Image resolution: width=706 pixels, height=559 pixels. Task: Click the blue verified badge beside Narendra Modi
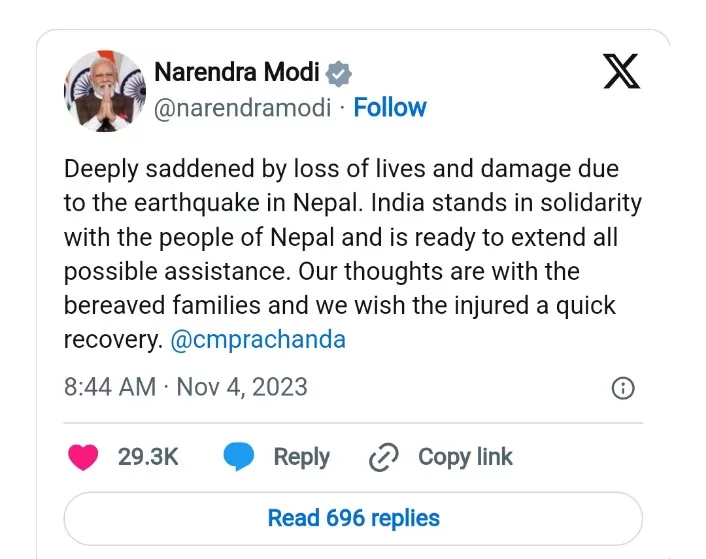[x=340, y=73]
